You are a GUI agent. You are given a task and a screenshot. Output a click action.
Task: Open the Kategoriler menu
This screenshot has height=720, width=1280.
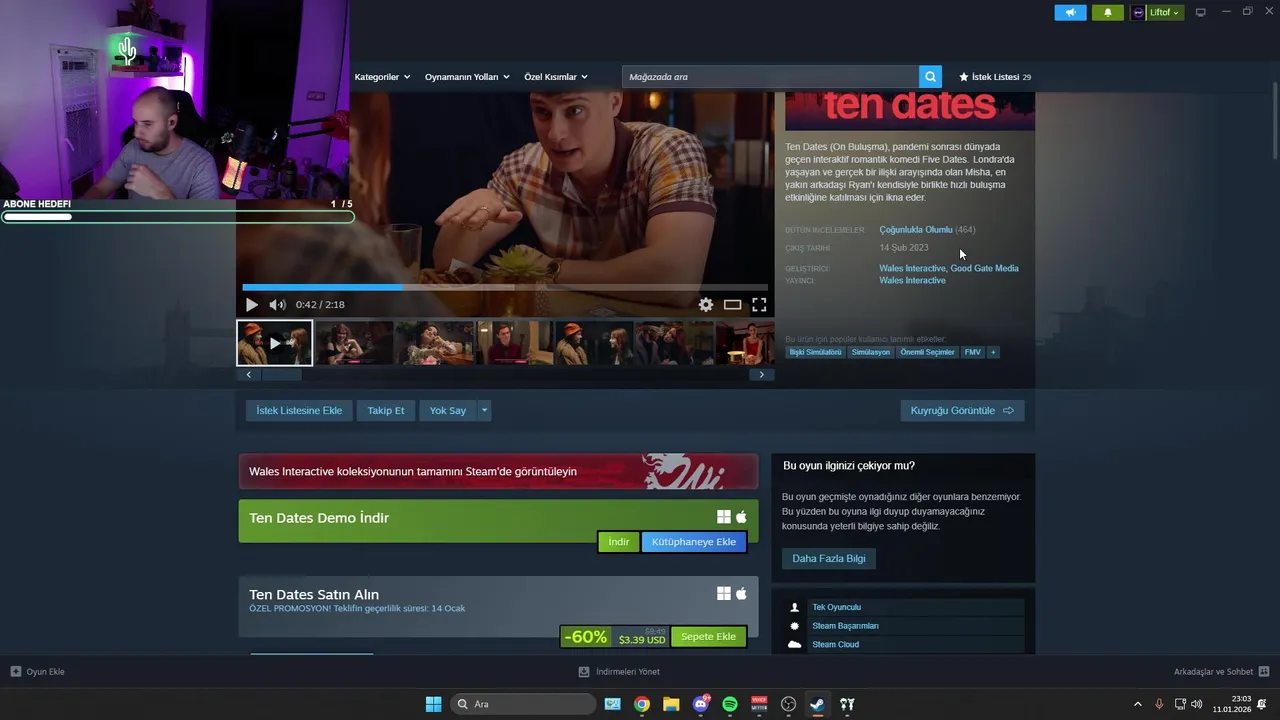pyautogui.click(x=382, y=77)
